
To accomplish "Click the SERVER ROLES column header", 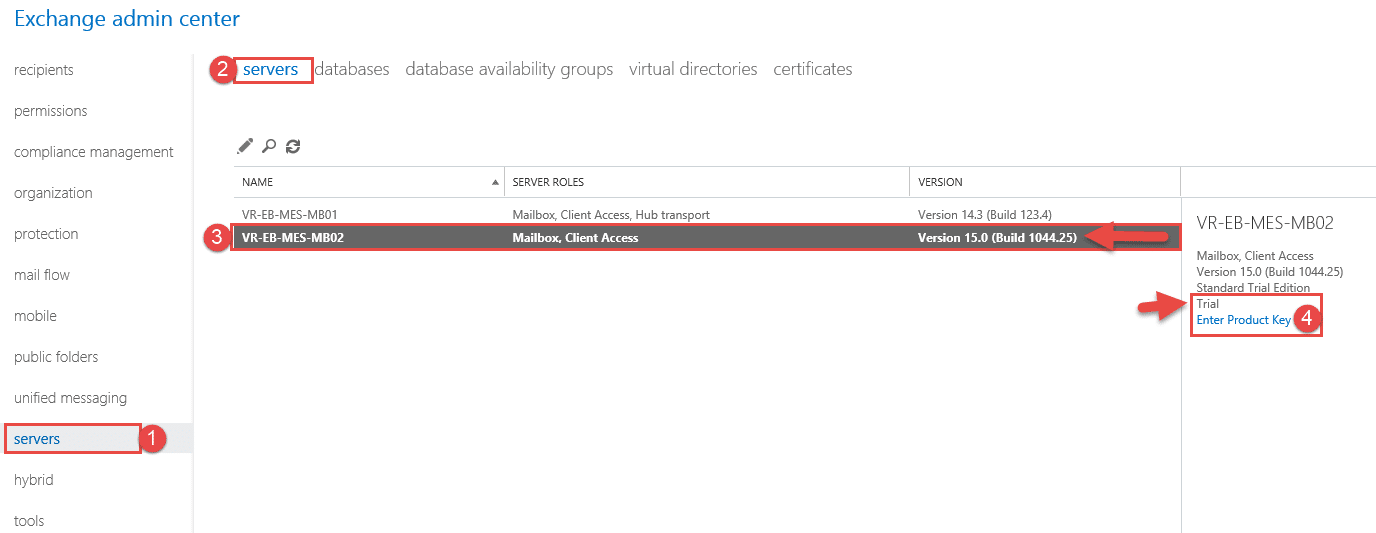I will pos(707,182).
